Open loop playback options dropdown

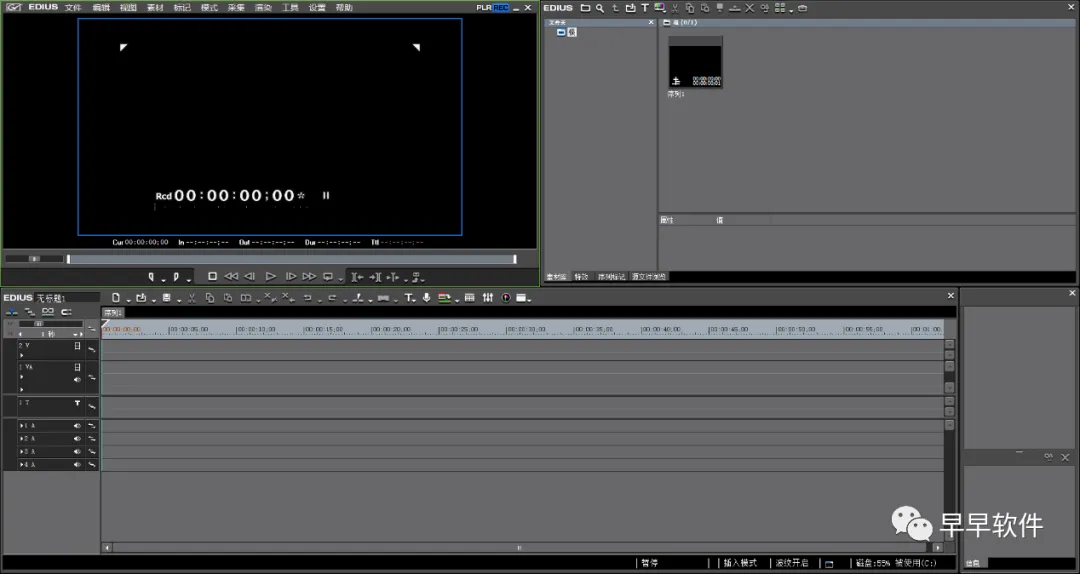(340, 280)
